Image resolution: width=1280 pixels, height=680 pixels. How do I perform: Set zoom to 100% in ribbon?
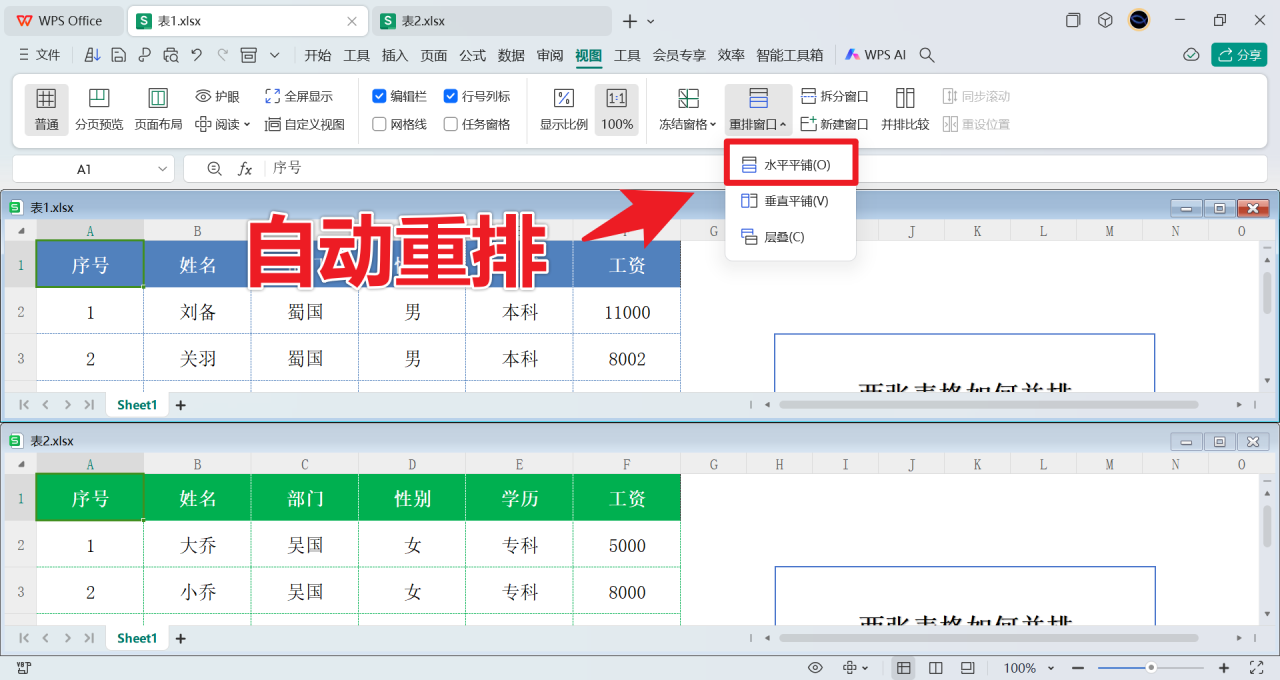pyautogui.click(x=617, y=110)
